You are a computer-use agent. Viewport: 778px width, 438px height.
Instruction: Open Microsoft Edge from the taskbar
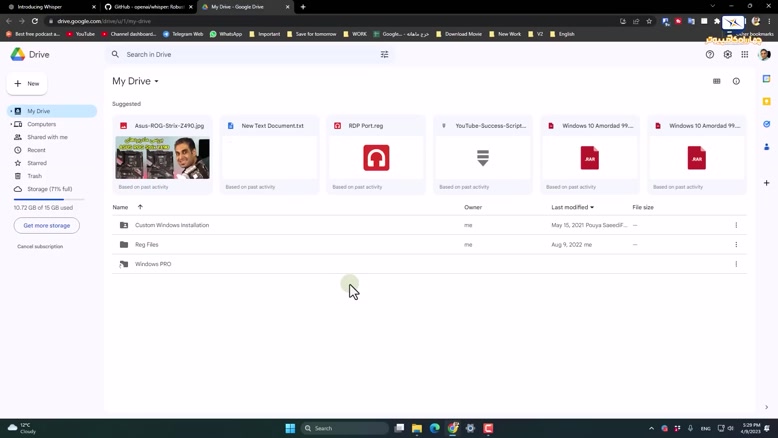(x=435, y=428)
